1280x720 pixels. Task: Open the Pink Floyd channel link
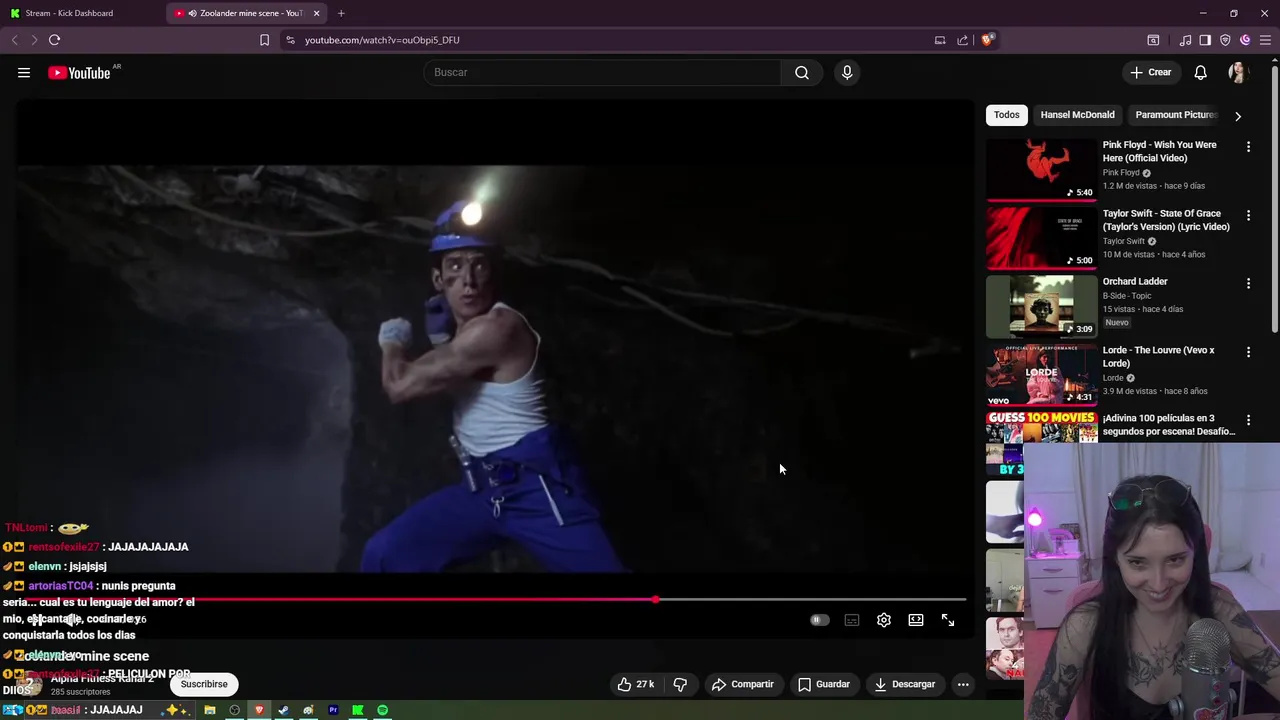click(x=1121, y=173)
